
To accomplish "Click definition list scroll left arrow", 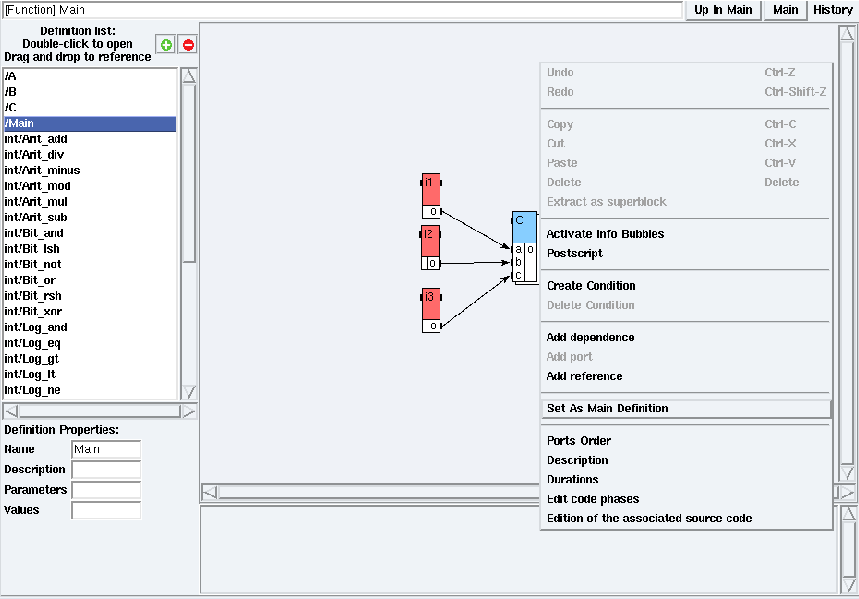I will (12, 411).
